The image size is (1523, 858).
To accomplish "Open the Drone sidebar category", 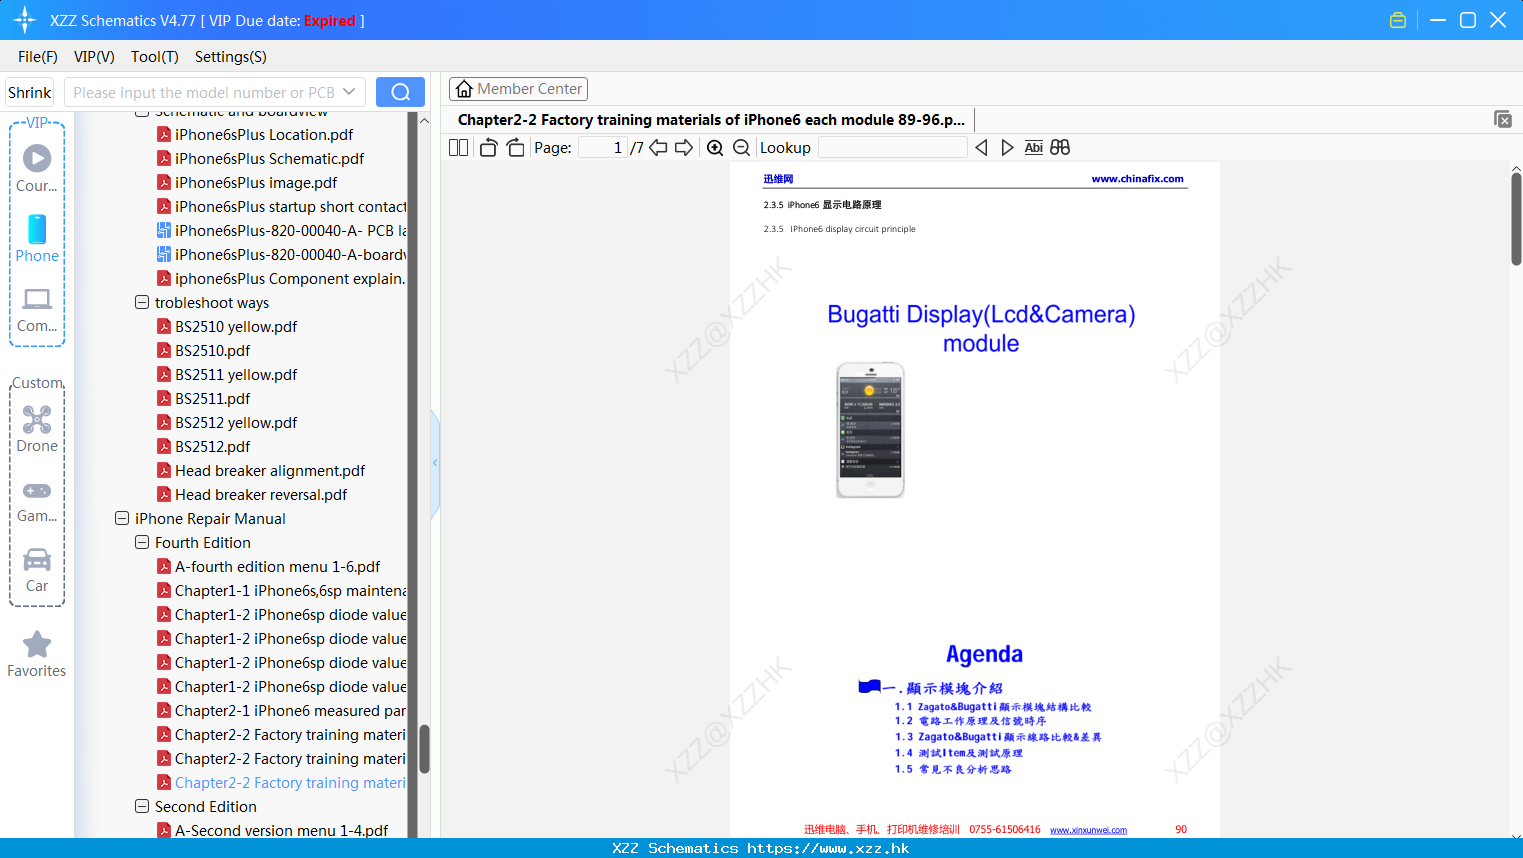I will 37,429.
